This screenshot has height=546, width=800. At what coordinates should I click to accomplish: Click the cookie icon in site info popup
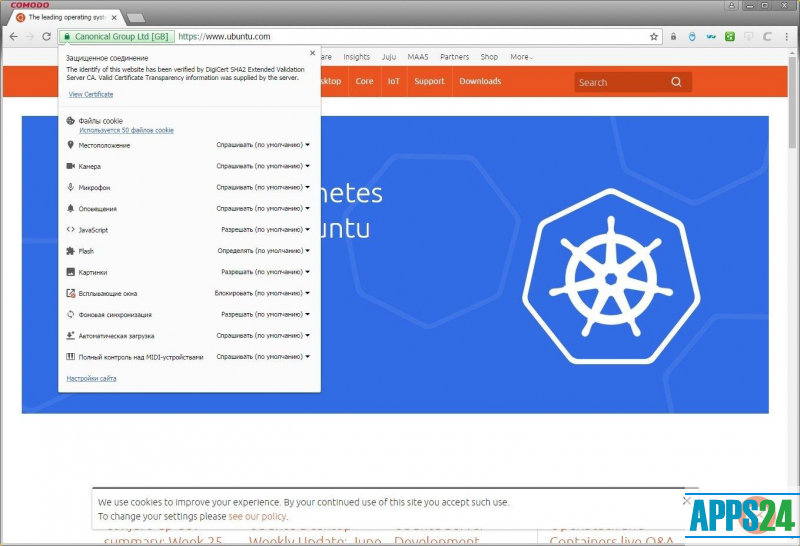70,121
